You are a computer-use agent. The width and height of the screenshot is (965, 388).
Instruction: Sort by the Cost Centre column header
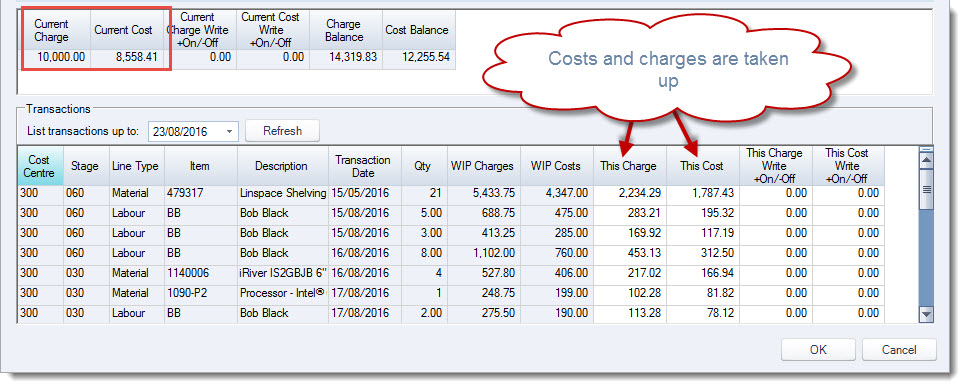[41, 166]
